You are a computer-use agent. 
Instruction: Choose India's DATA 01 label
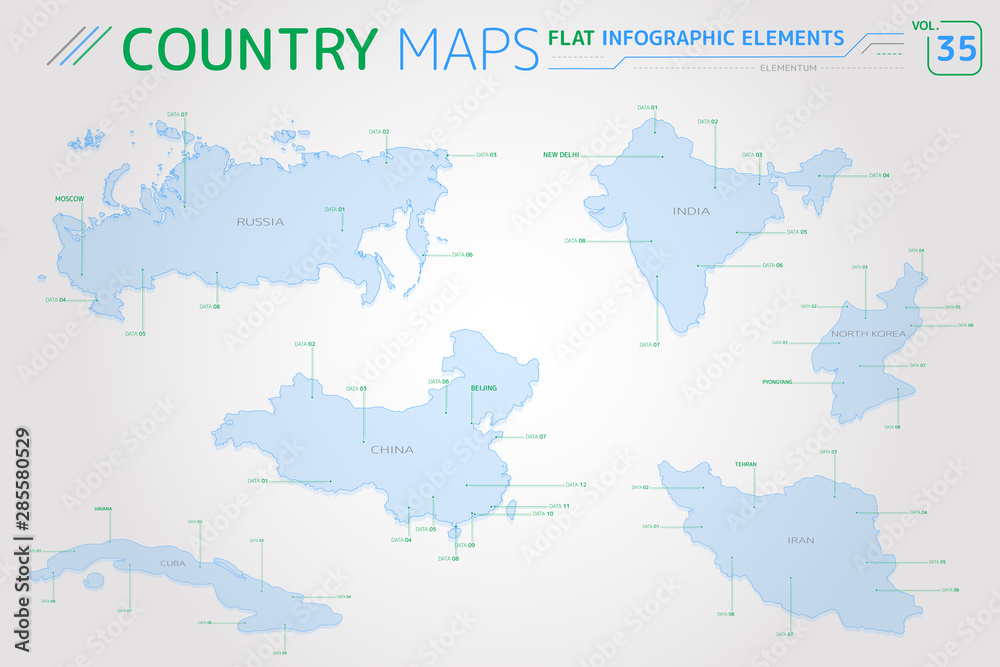click(x=647, y=108)
